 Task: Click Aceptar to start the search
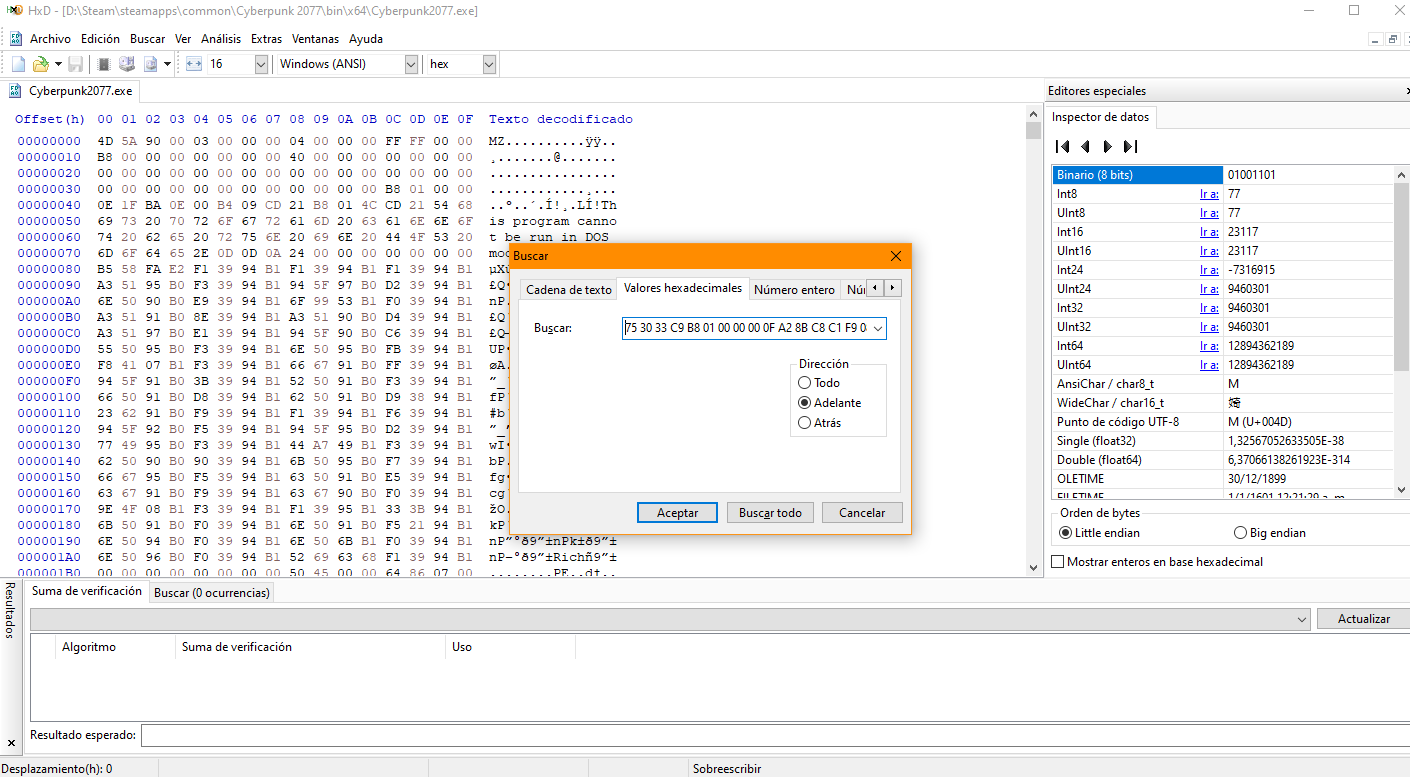click(x=677, y=513)
